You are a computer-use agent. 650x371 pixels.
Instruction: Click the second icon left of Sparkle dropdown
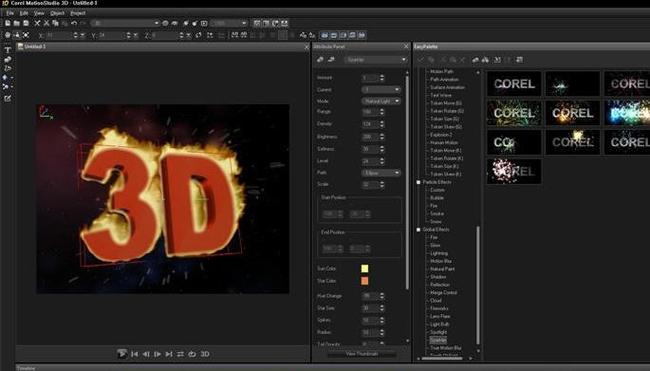click(x=331, y=60)
